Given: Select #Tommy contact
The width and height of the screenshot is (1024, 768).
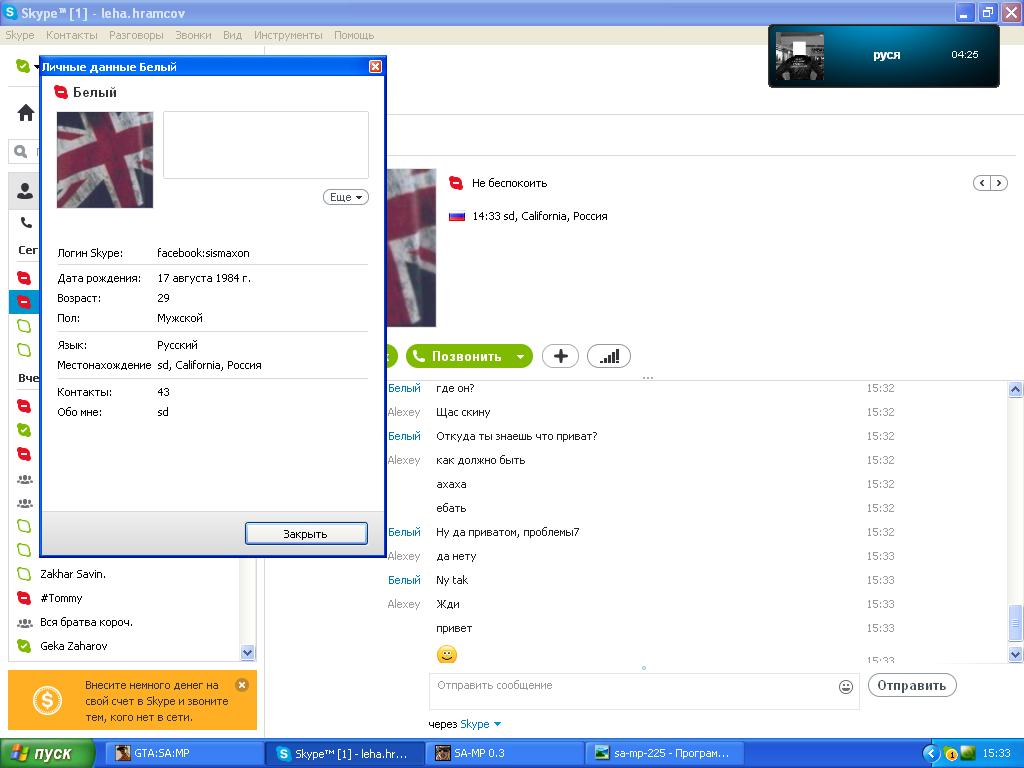Looking at the screenshot, I should tap(61, 598).
